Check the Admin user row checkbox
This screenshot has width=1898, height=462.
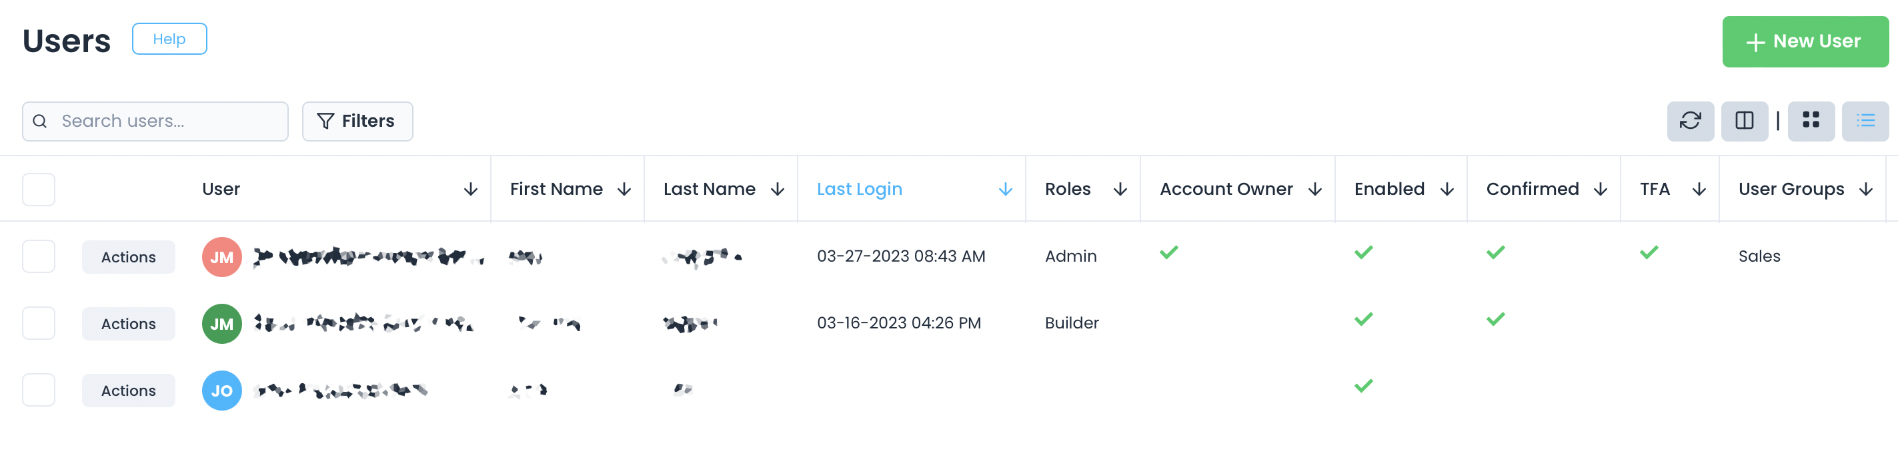pyautogui.click(x=39, y=257)
